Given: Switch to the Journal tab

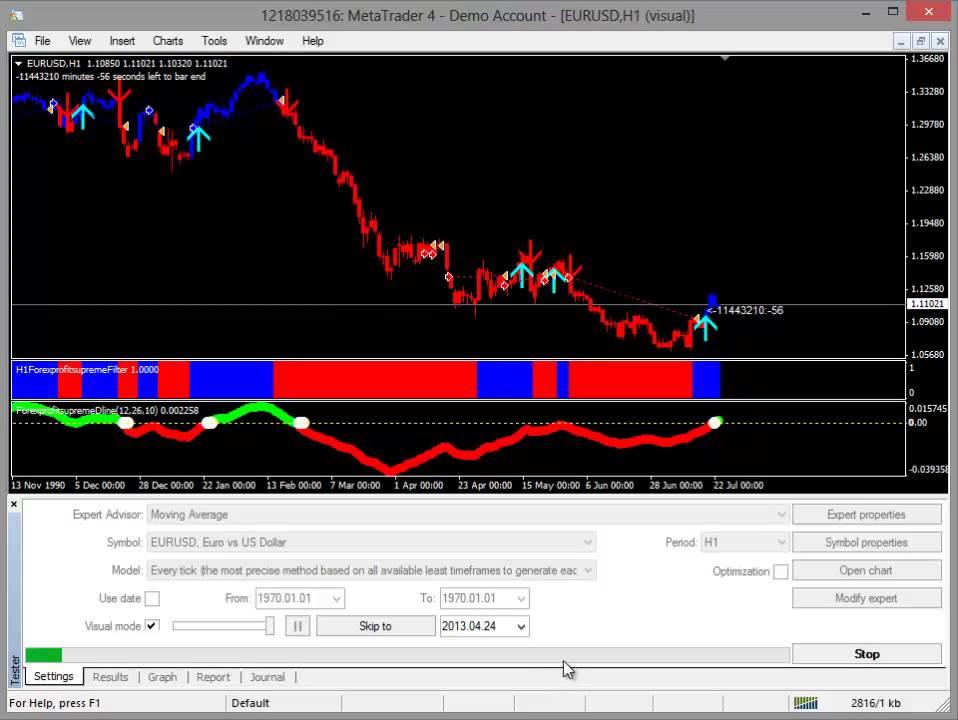Looking at the screenshot, I should (268, 677).
